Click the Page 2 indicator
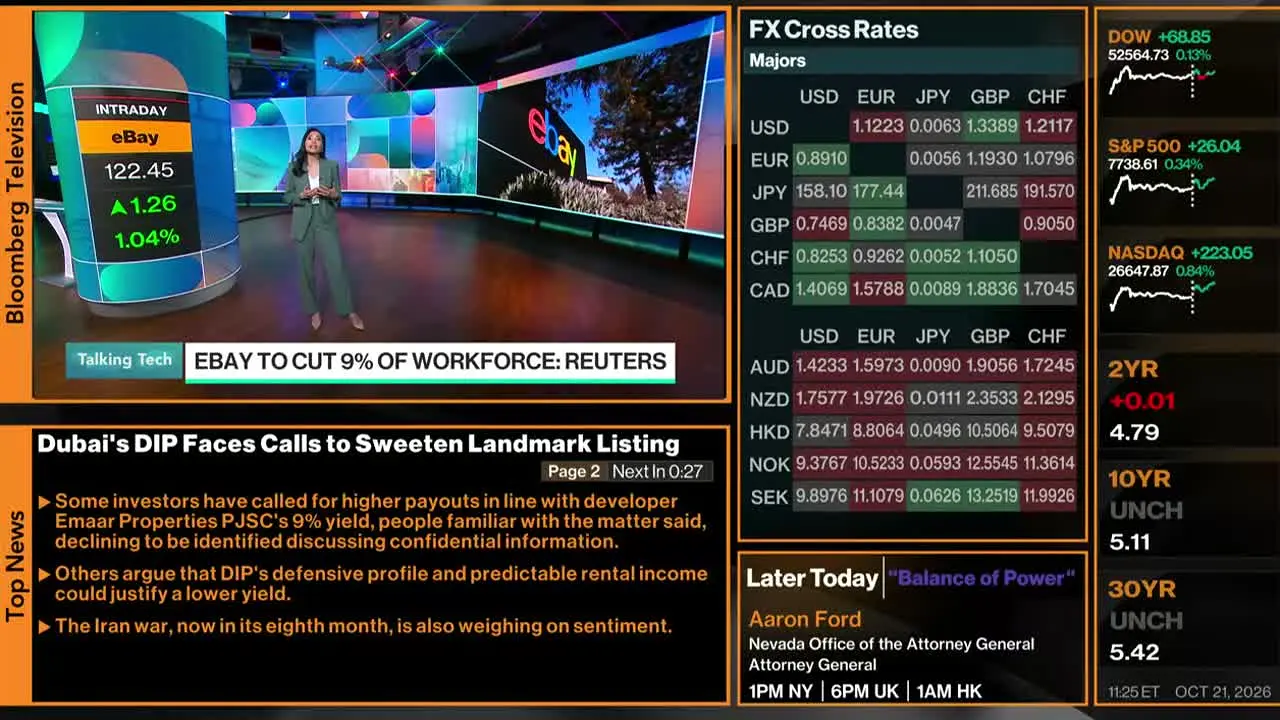The image size is (1280, 720). (x=574, y=472)
